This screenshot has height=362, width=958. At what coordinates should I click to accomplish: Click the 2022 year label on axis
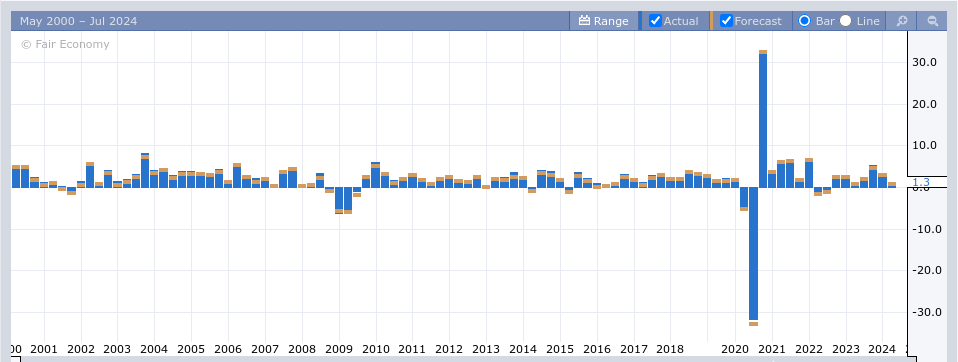click(809, 349)
